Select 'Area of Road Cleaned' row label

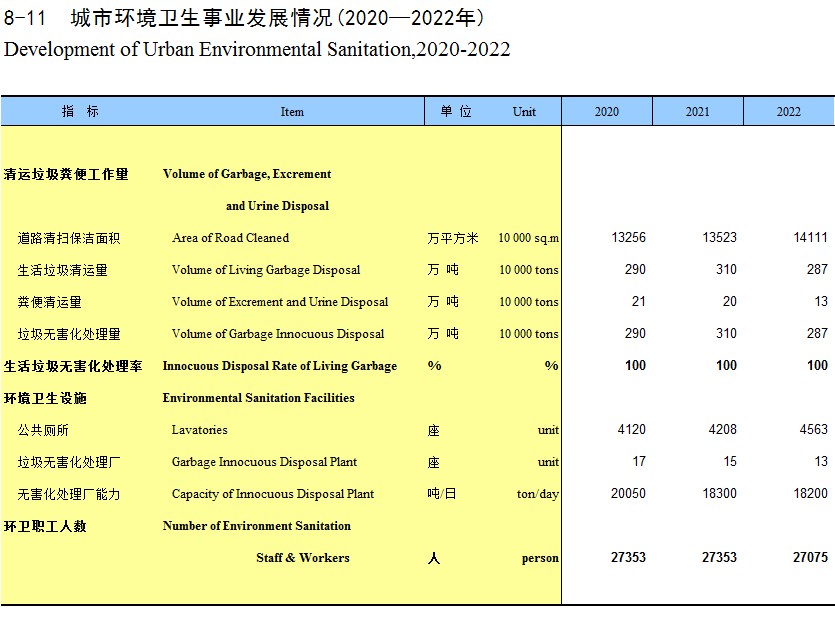coord(231,238)
